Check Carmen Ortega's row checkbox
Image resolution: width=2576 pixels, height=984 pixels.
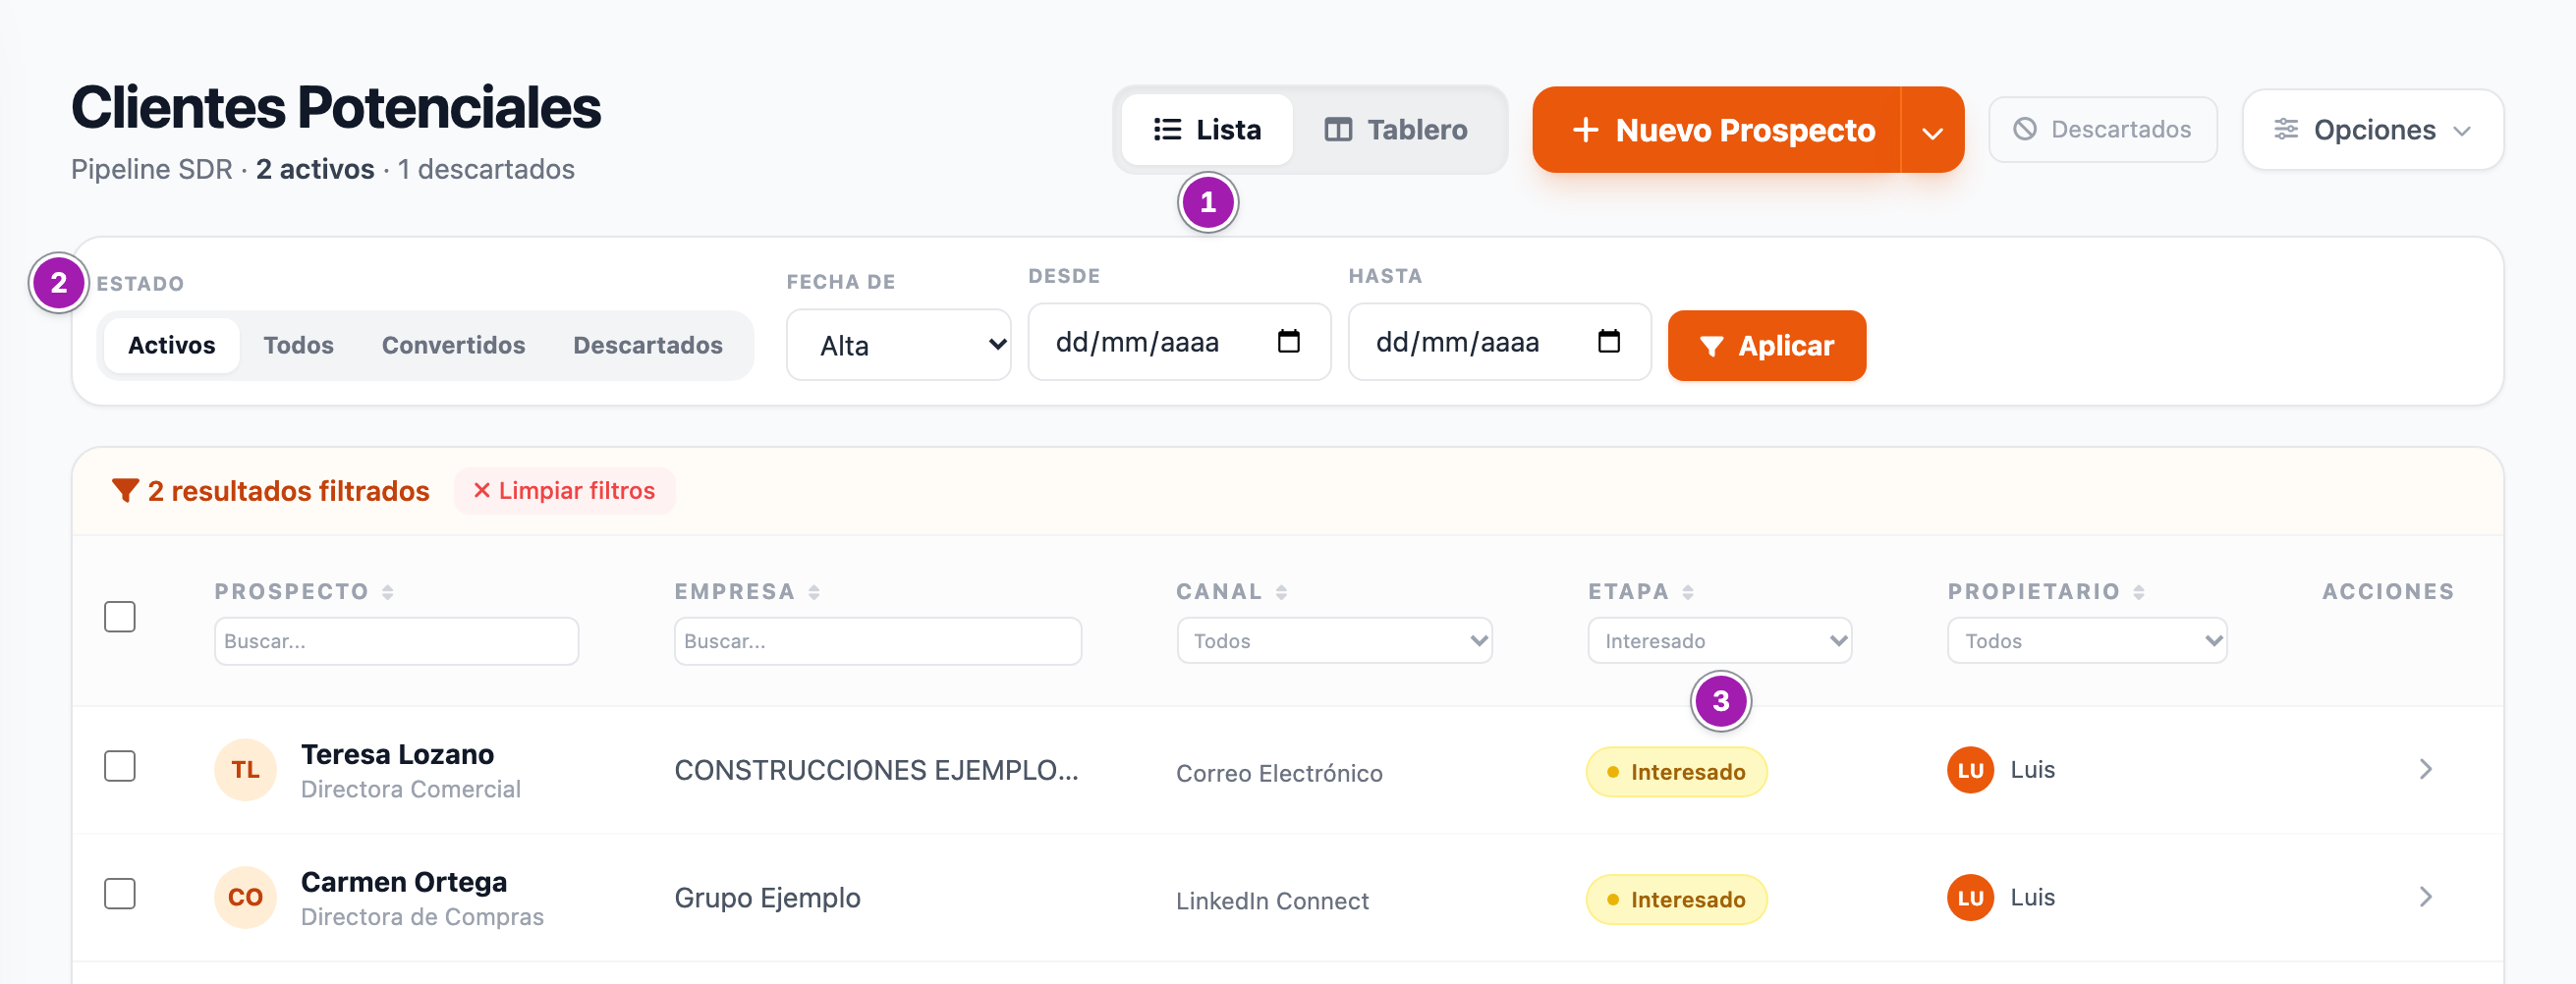120,893
